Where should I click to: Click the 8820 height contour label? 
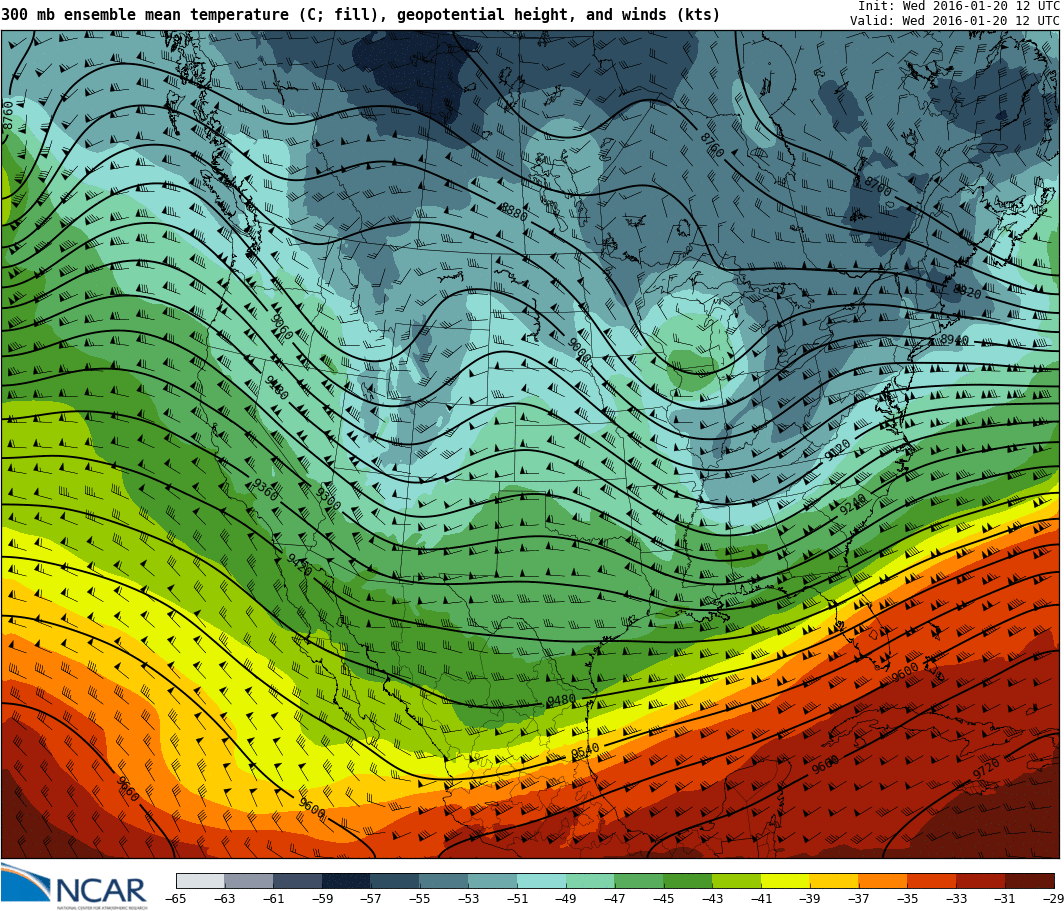[x=967, y=291]
